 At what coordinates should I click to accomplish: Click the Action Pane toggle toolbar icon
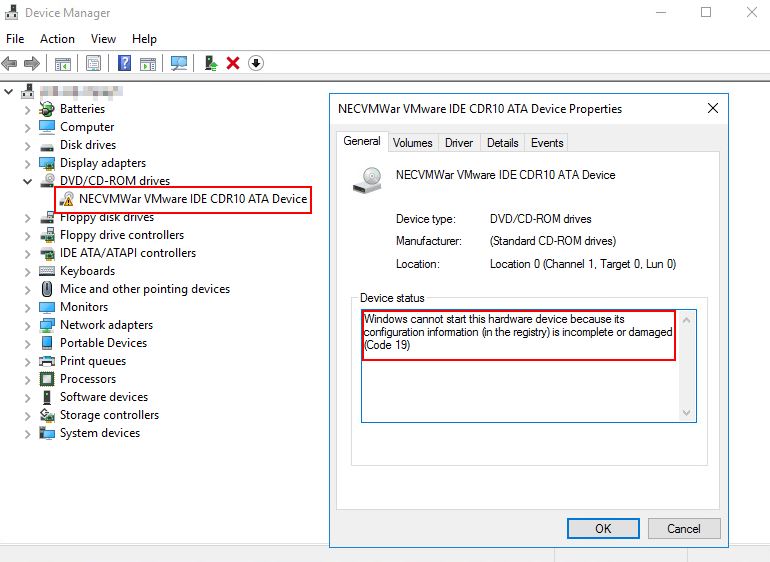tap(148, 63)
